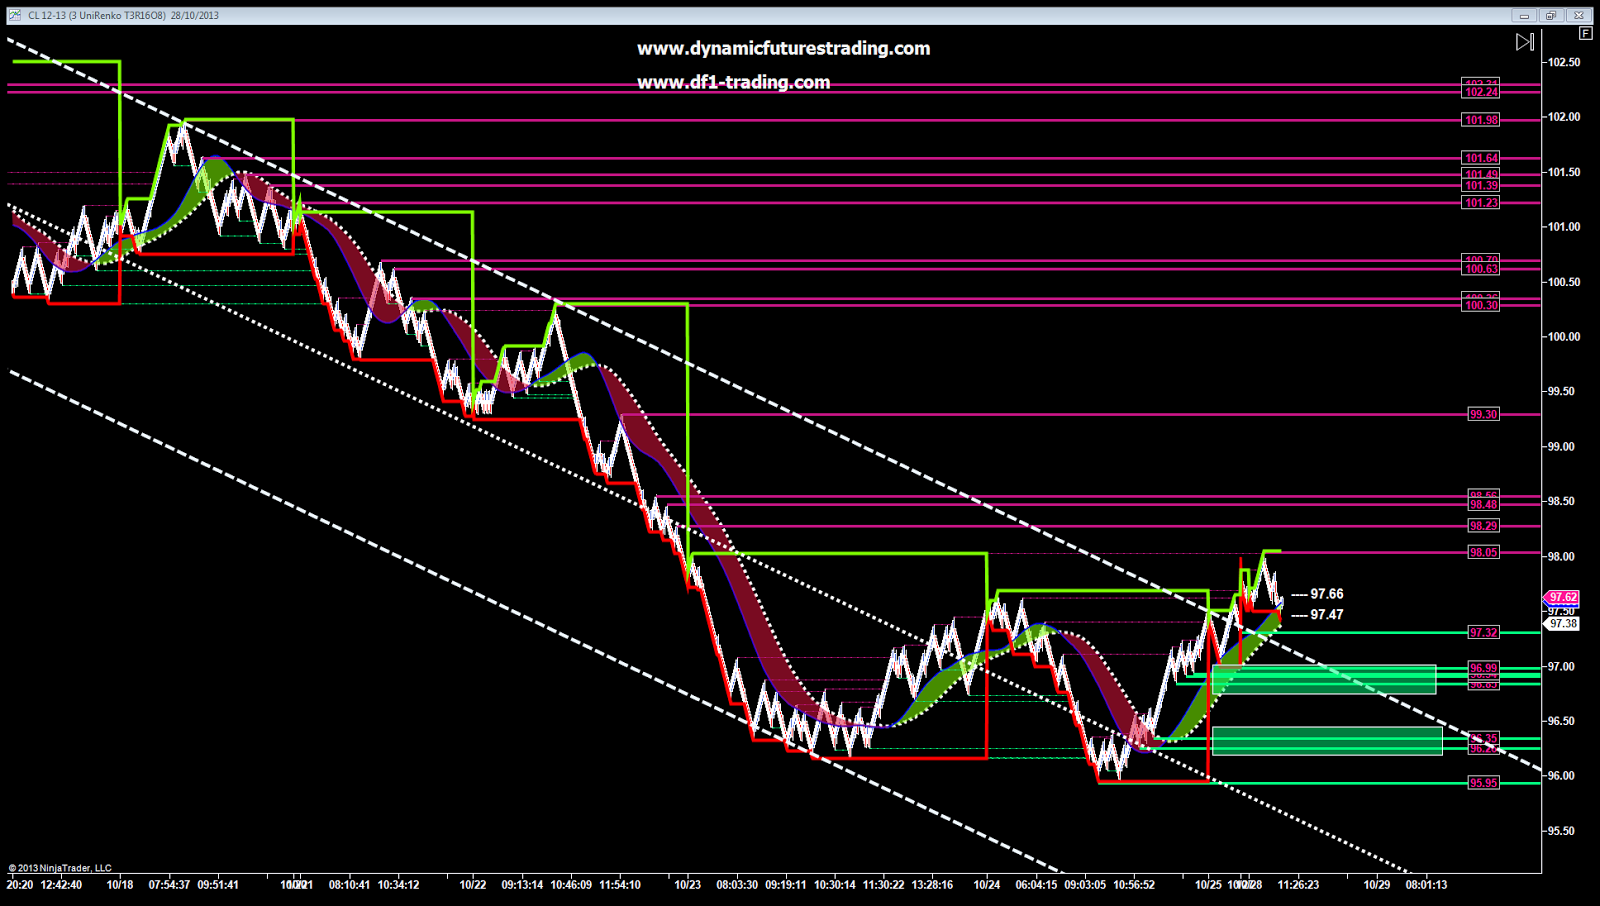The width and height of the screenshot is (1600, 906).
Task: Click the 10/24 date on time axis
Action: (987, 885)
